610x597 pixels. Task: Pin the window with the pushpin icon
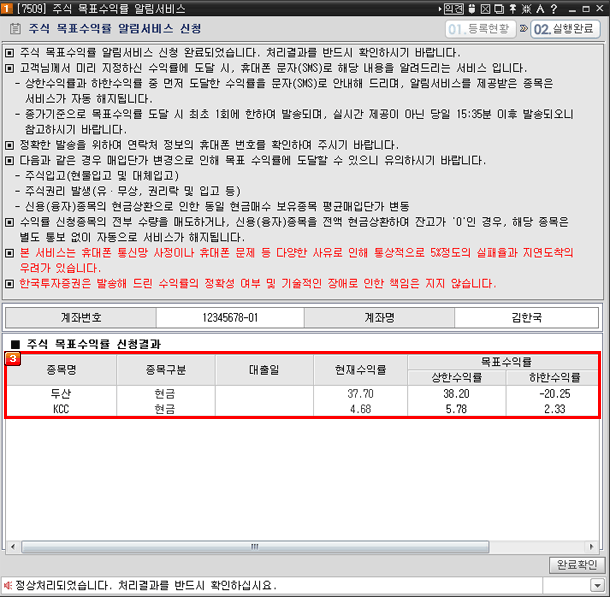pos(513,9)
